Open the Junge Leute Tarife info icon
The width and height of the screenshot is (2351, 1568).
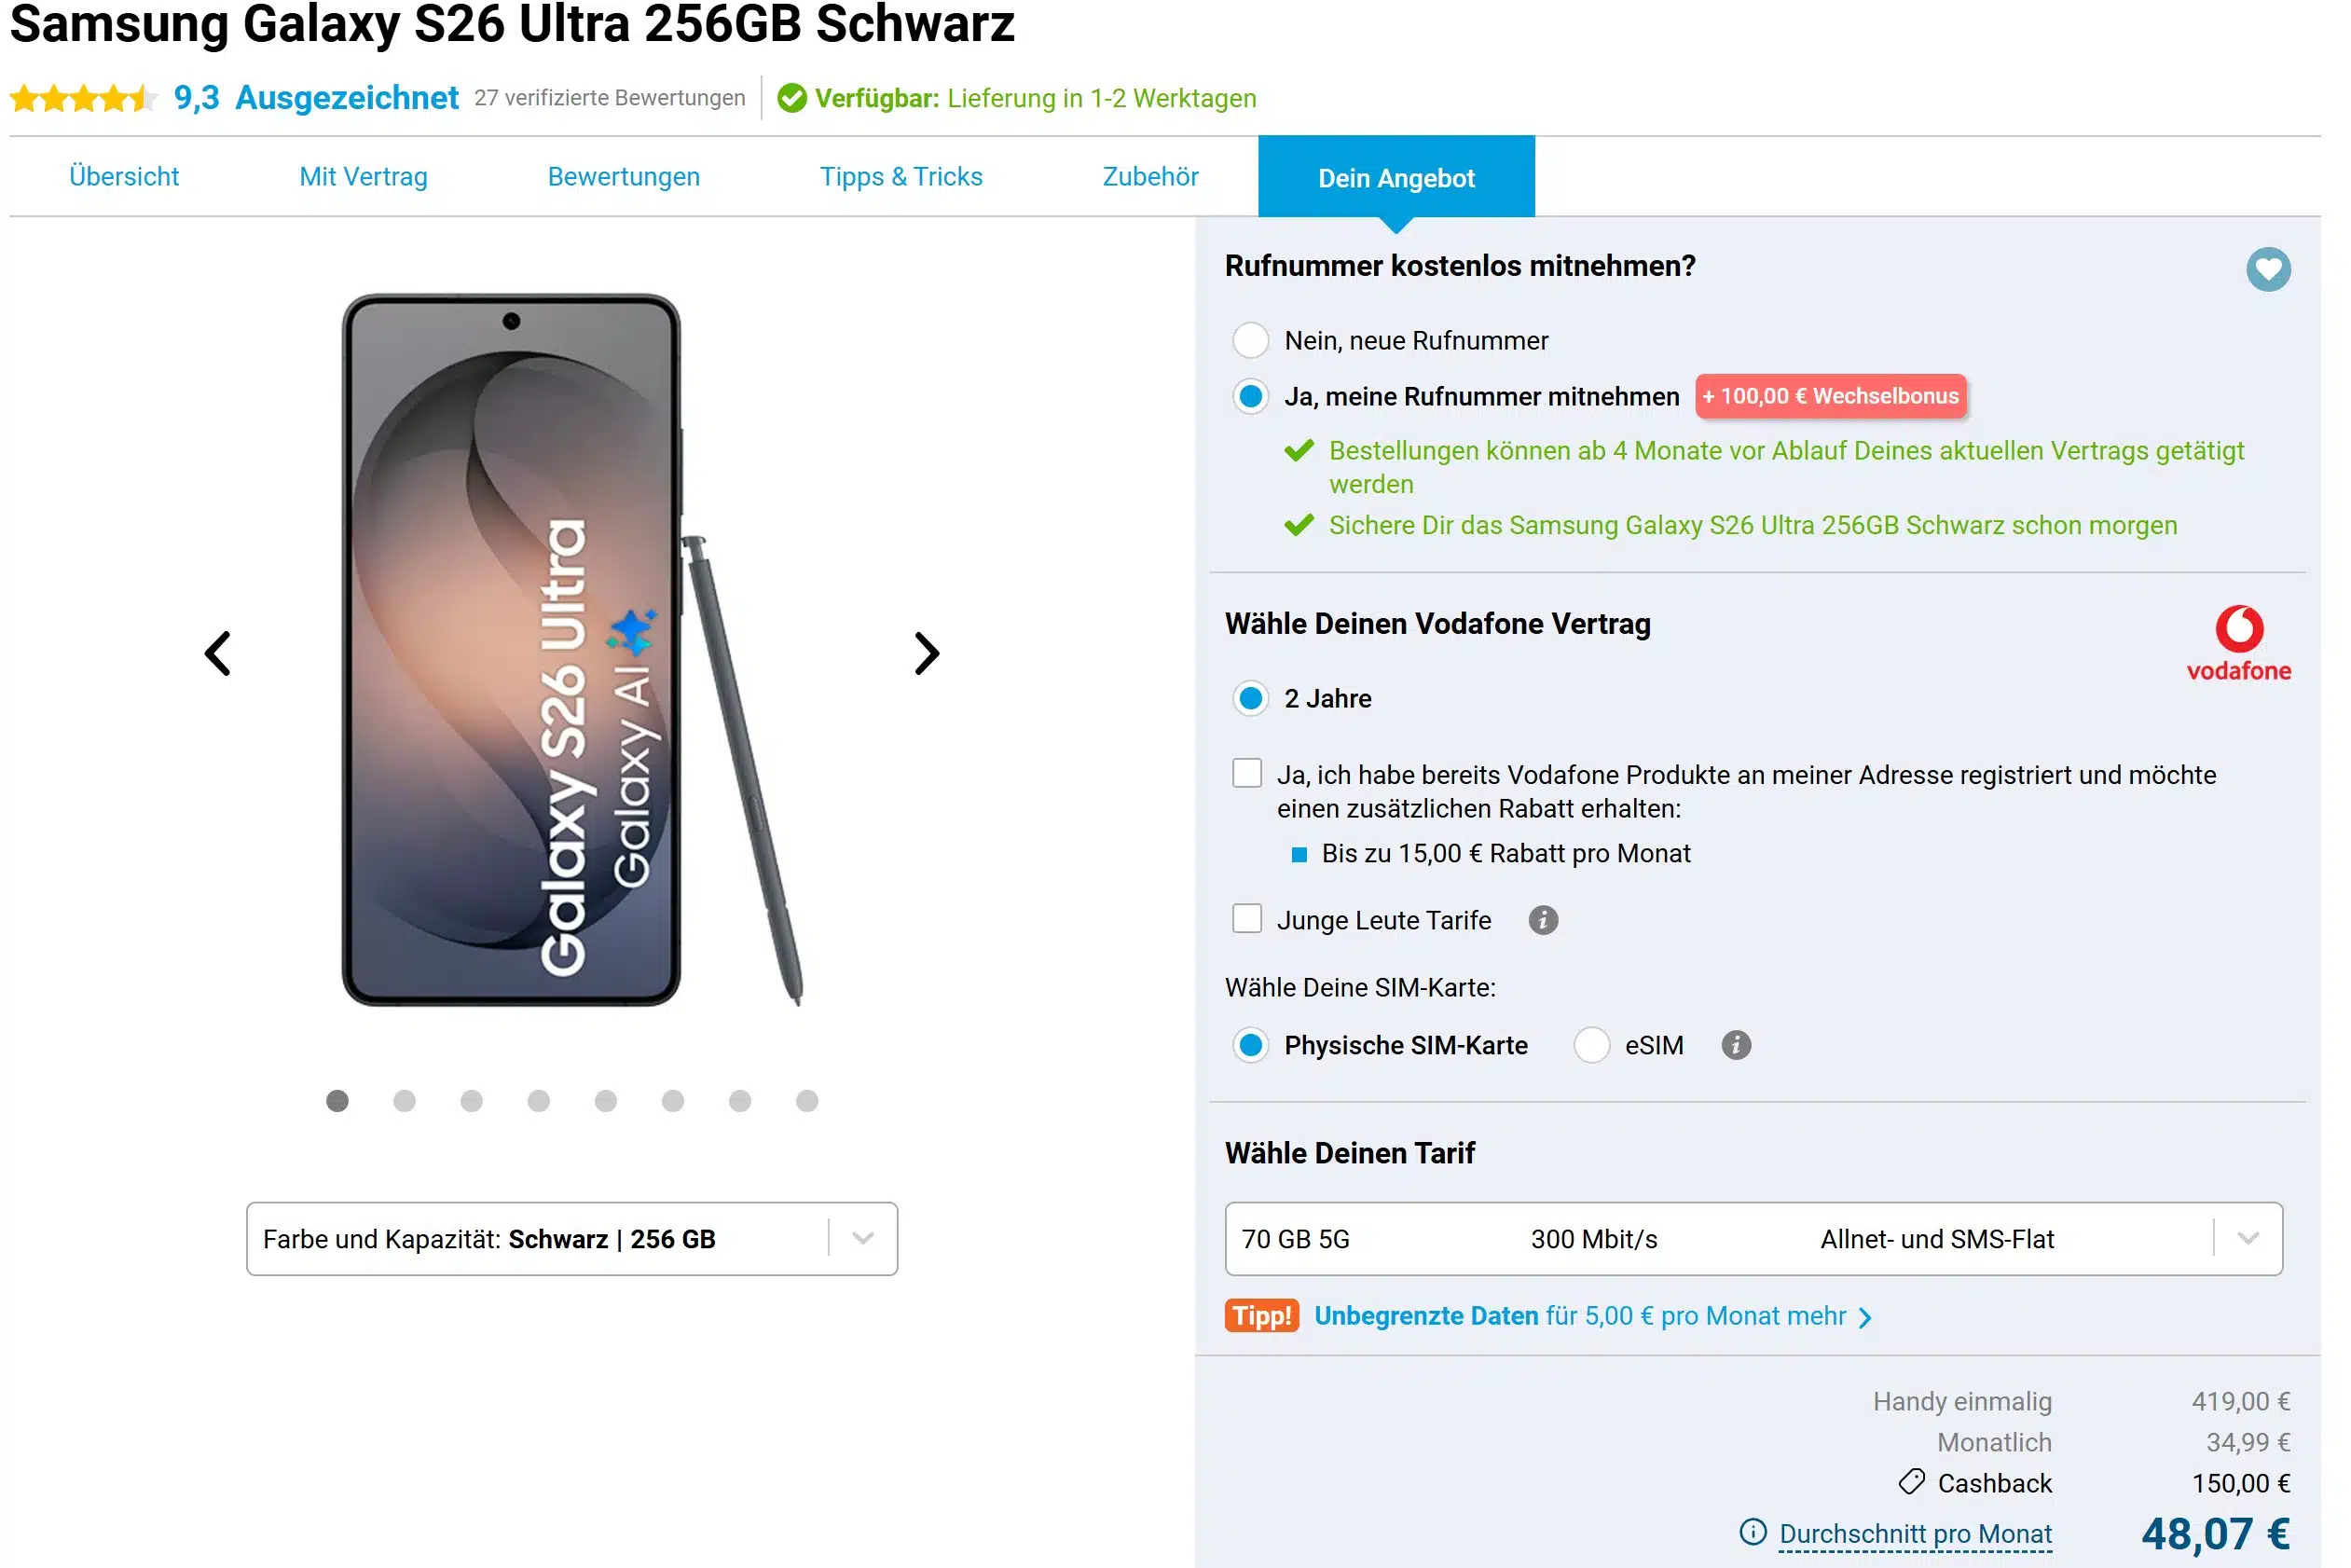click(1543, 919)
